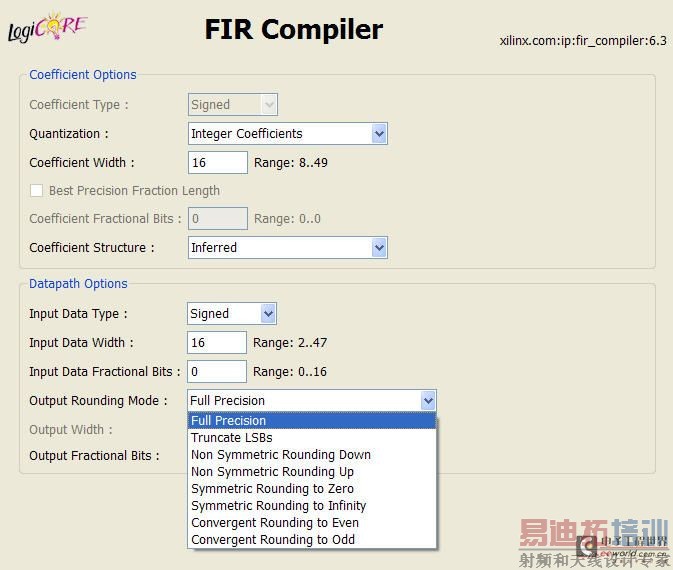The height and width of the screenshot is (570, 673).
Task: Click the Range: 8..49 text
Action: tap(291, 163)
